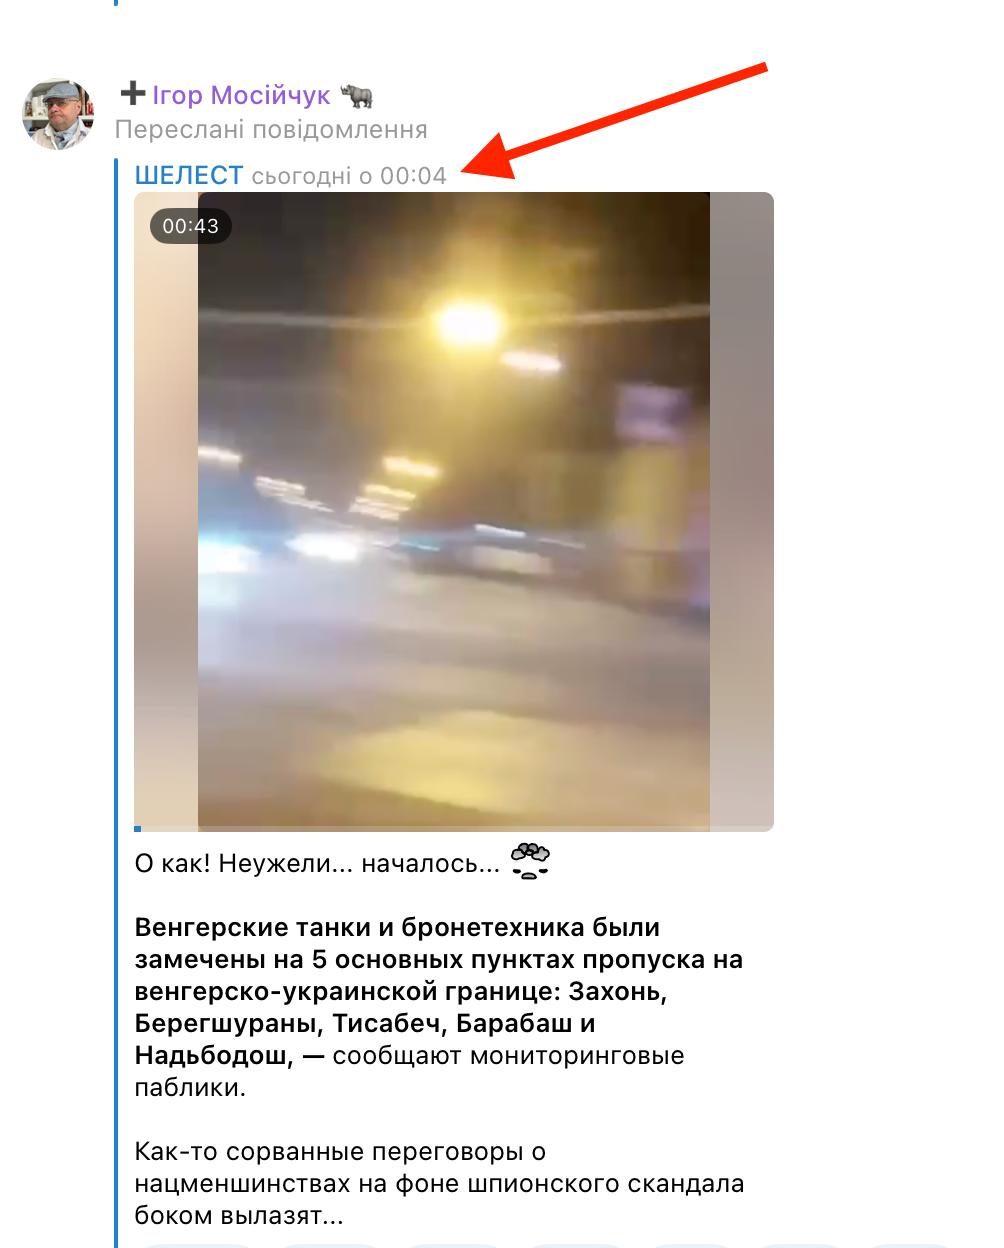
Task: Click the plus icon before the sender name
Action: point(132,95)
